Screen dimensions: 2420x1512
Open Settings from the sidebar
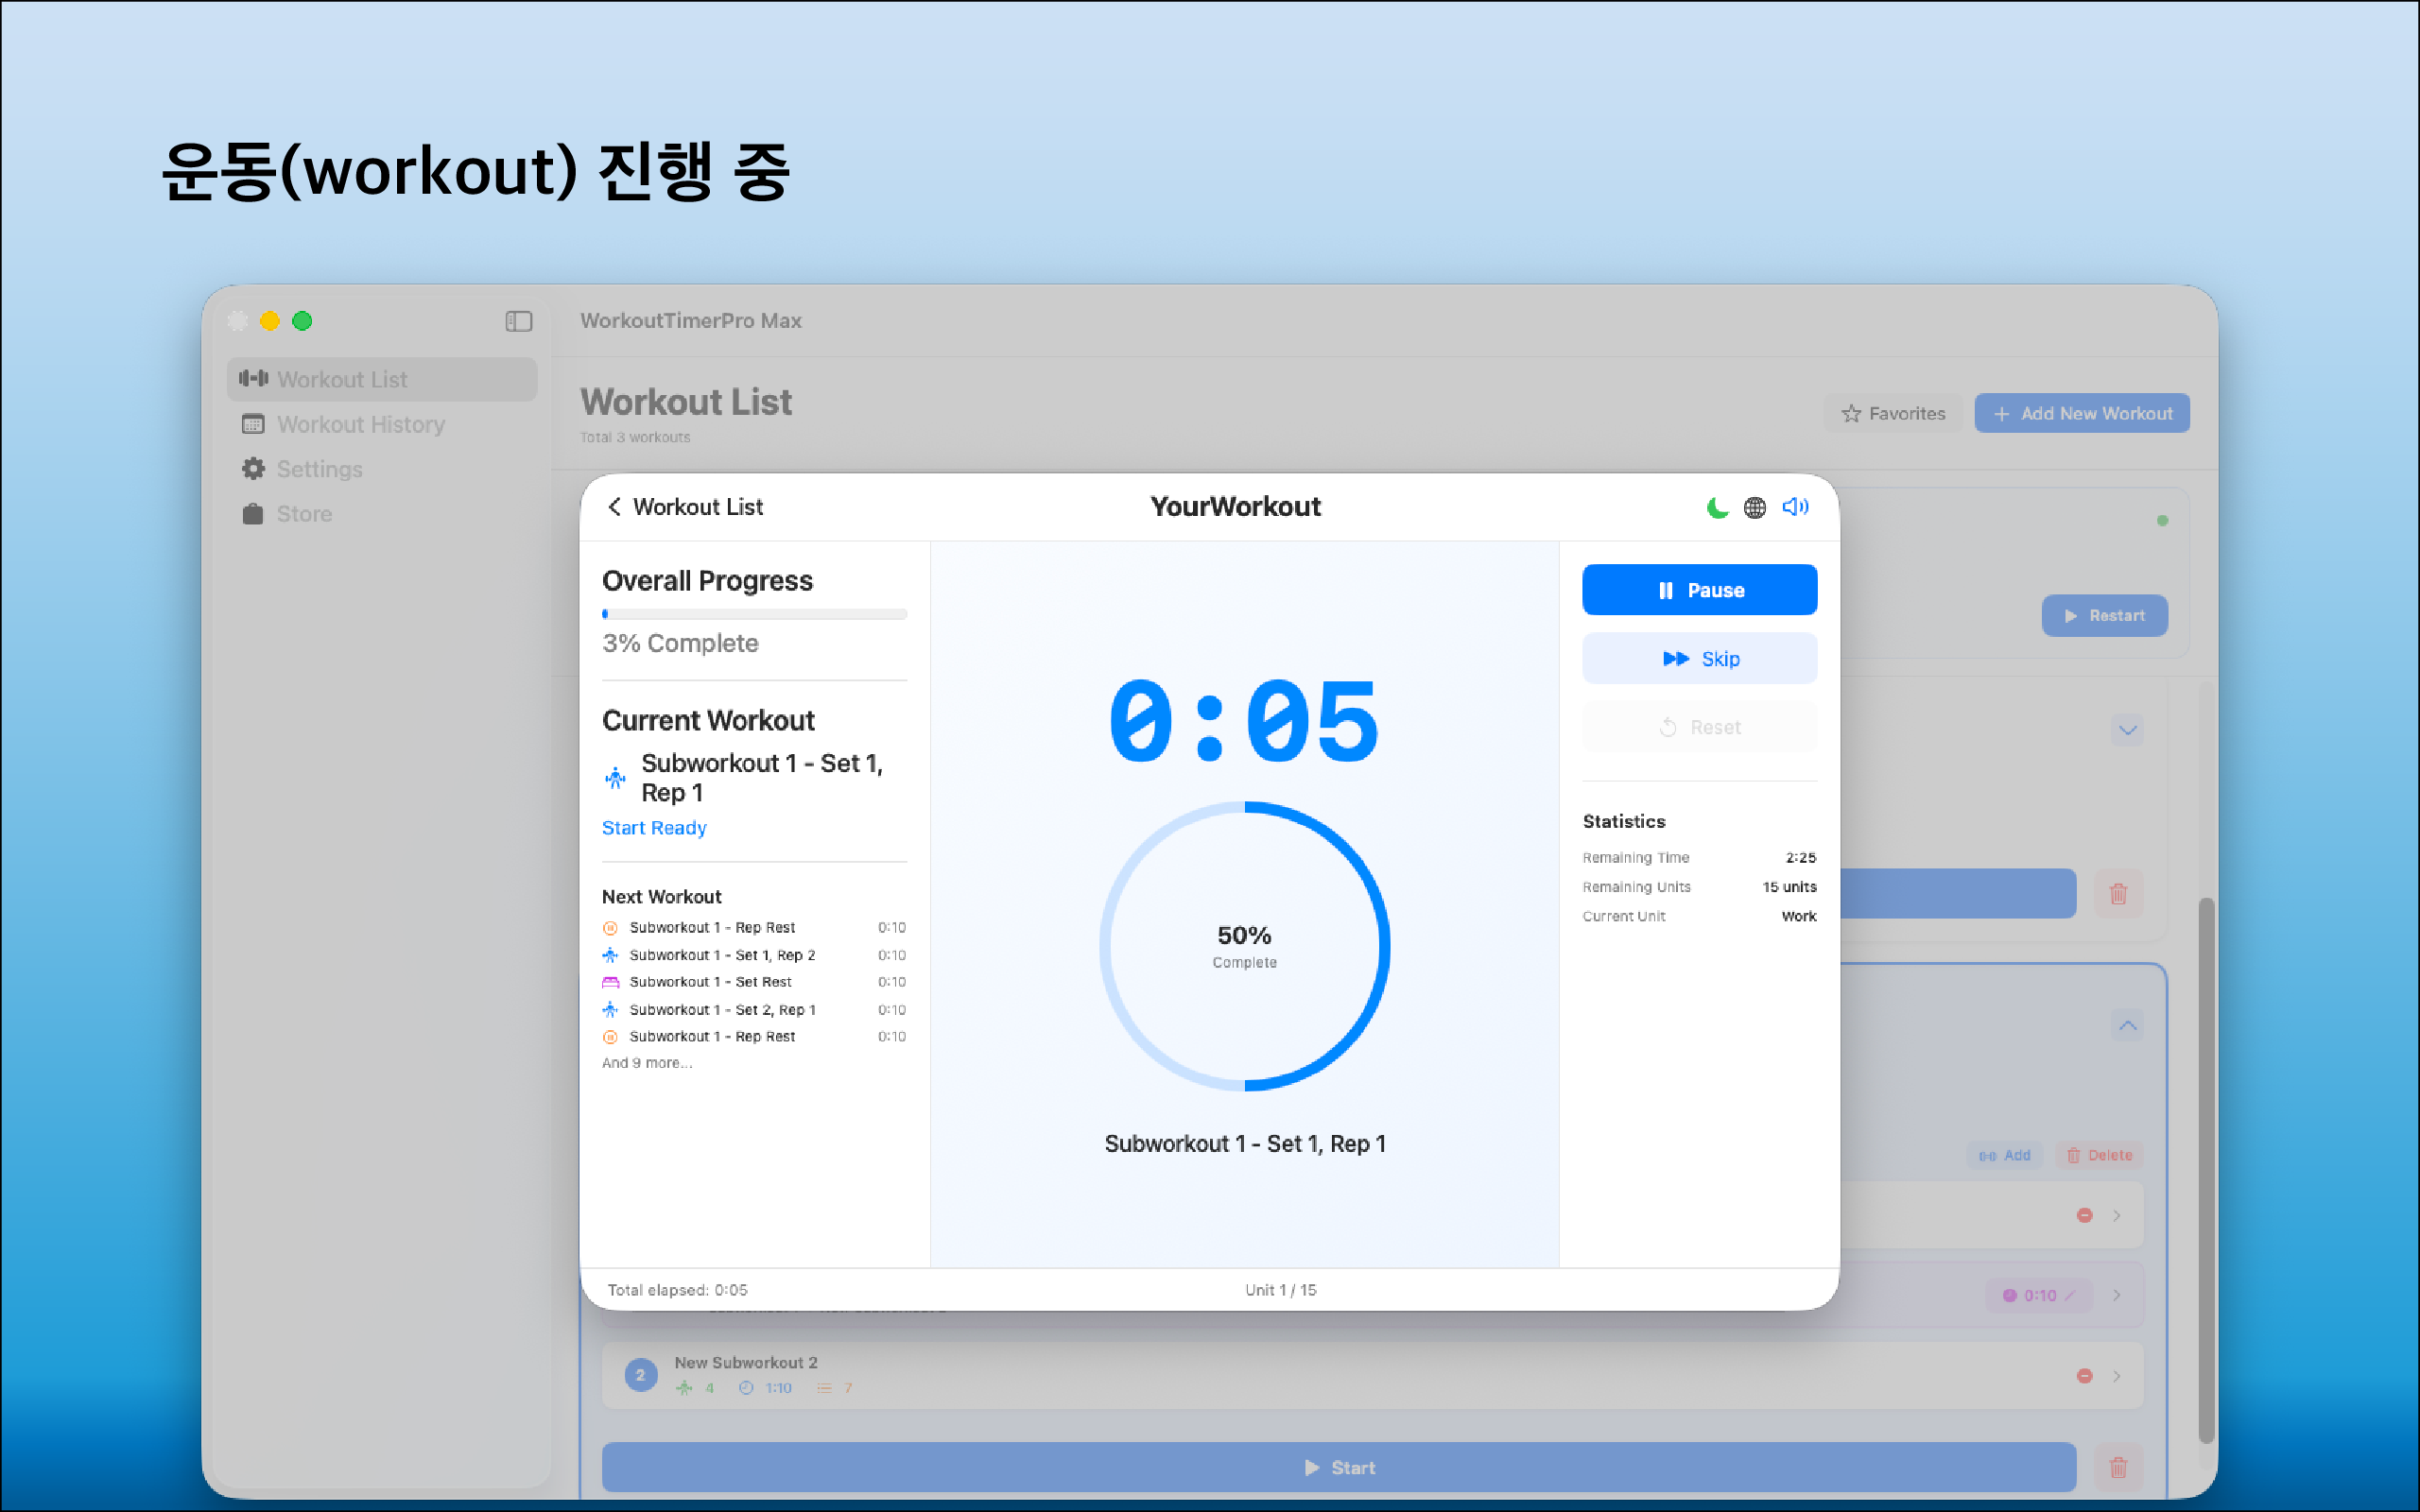[318, 469]
